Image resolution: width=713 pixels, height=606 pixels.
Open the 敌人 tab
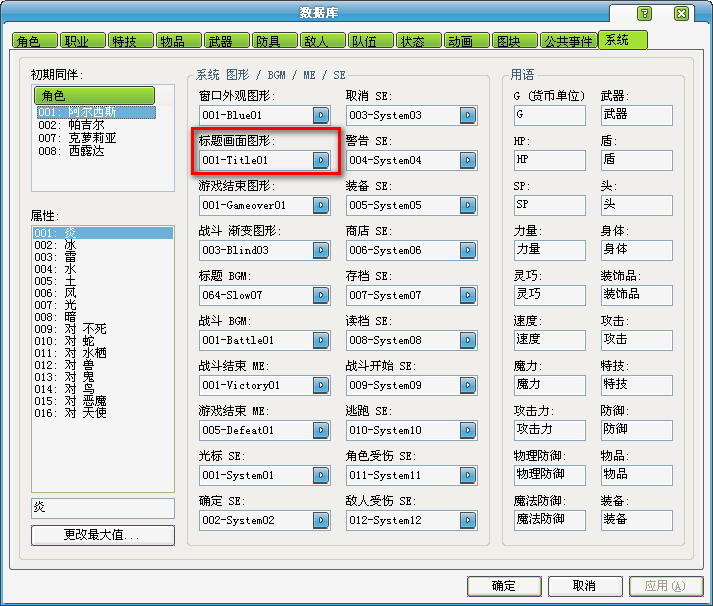pyautogui.click(x=323, y=41)
